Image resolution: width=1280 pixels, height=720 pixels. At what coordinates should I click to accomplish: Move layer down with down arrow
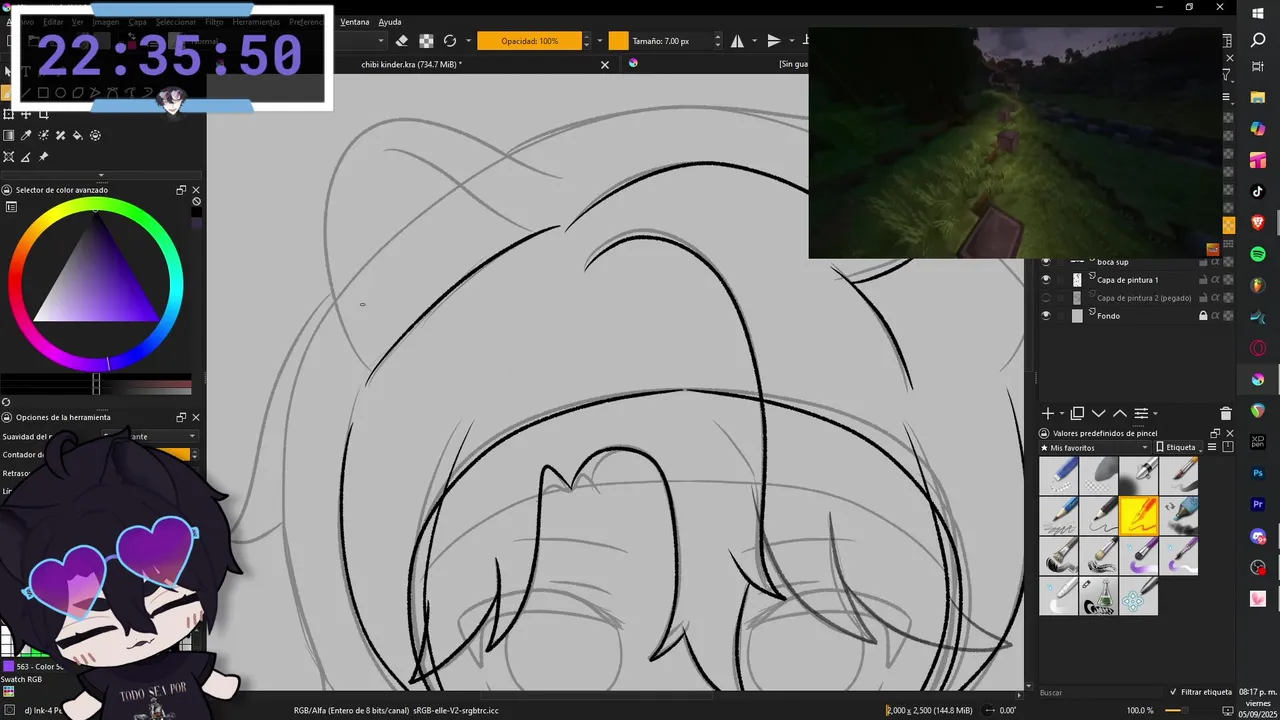(1098, 413)
